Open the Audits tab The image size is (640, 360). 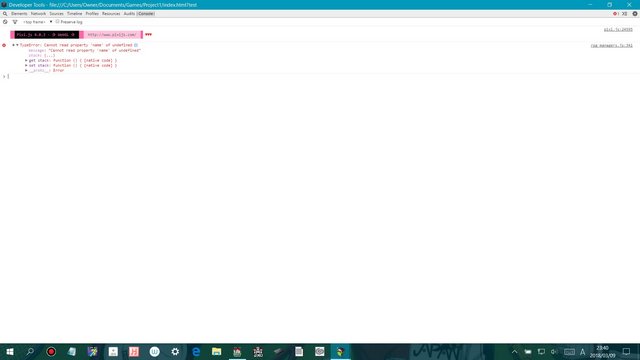tap(129, 13)
